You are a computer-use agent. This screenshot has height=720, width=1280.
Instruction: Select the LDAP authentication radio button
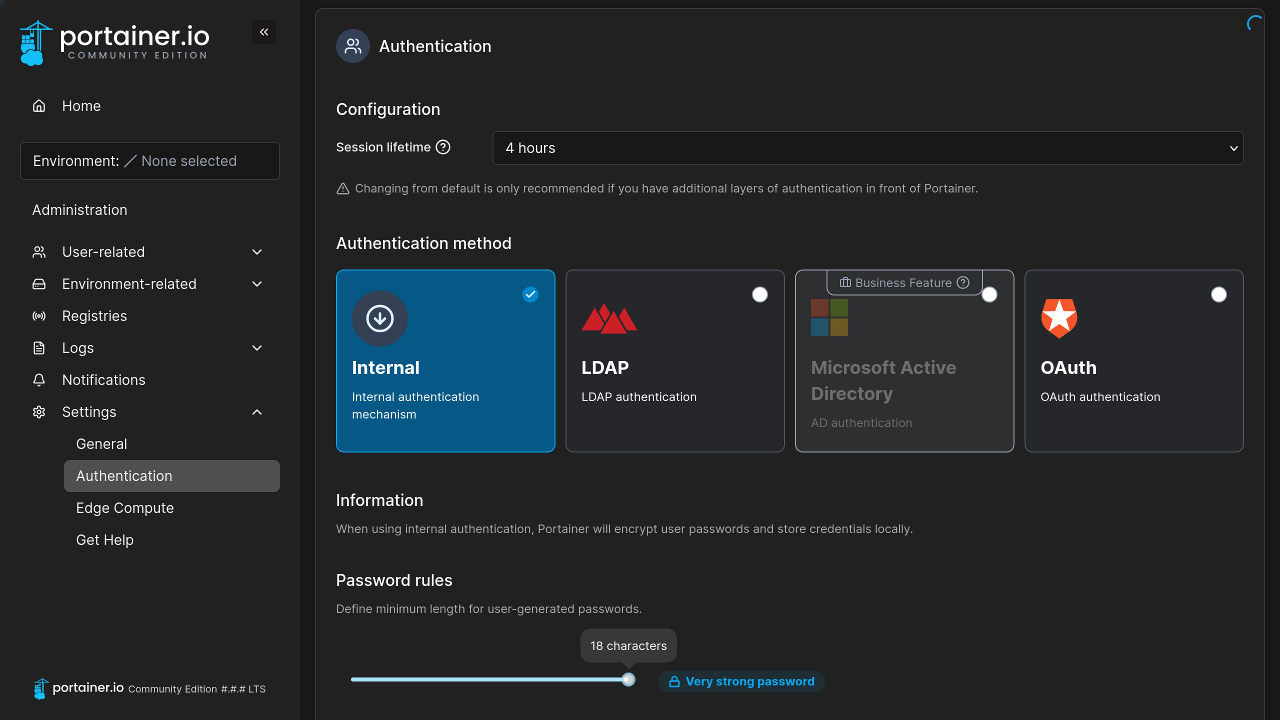pos(760,294)
